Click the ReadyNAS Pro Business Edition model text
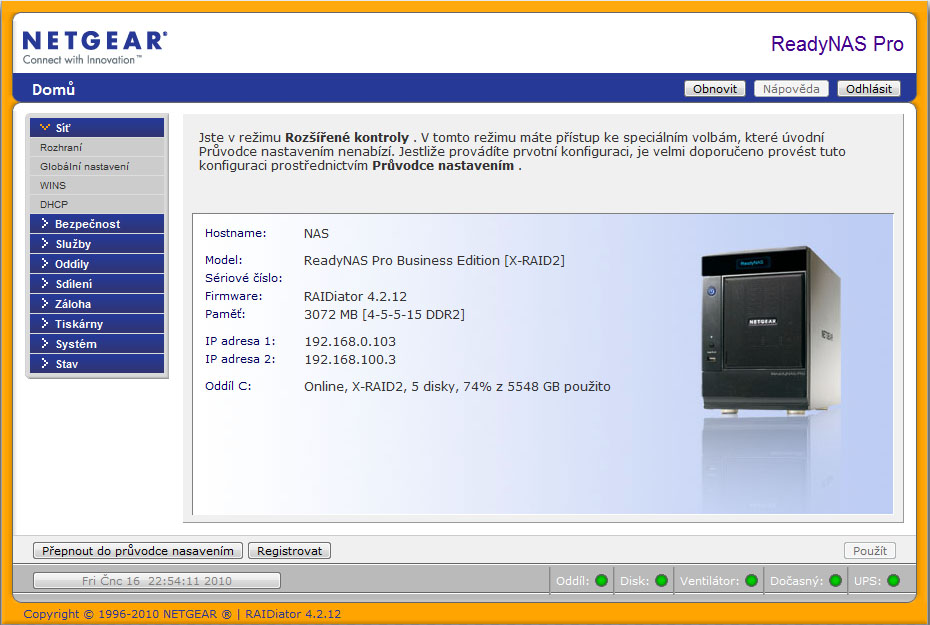 434,261
